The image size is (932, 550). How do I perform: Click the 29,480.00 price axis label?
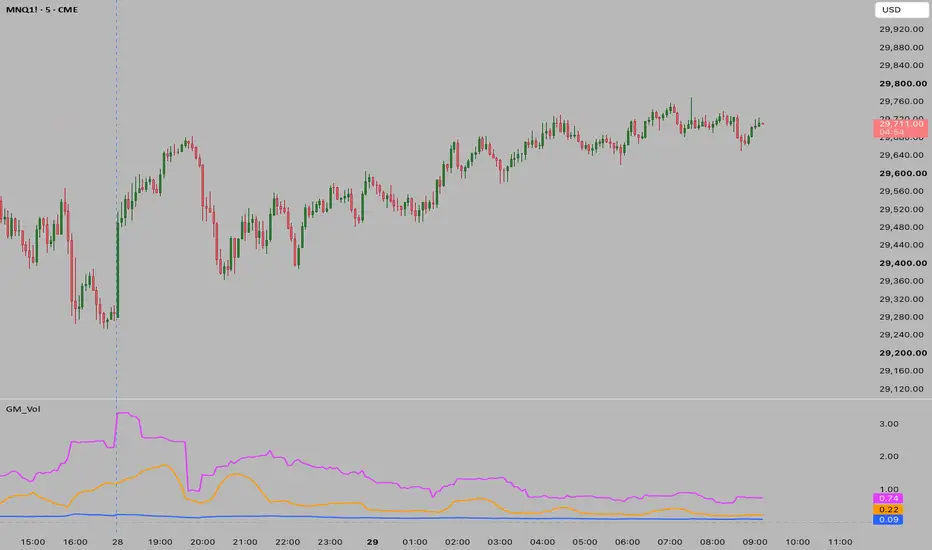coord(902,227)
